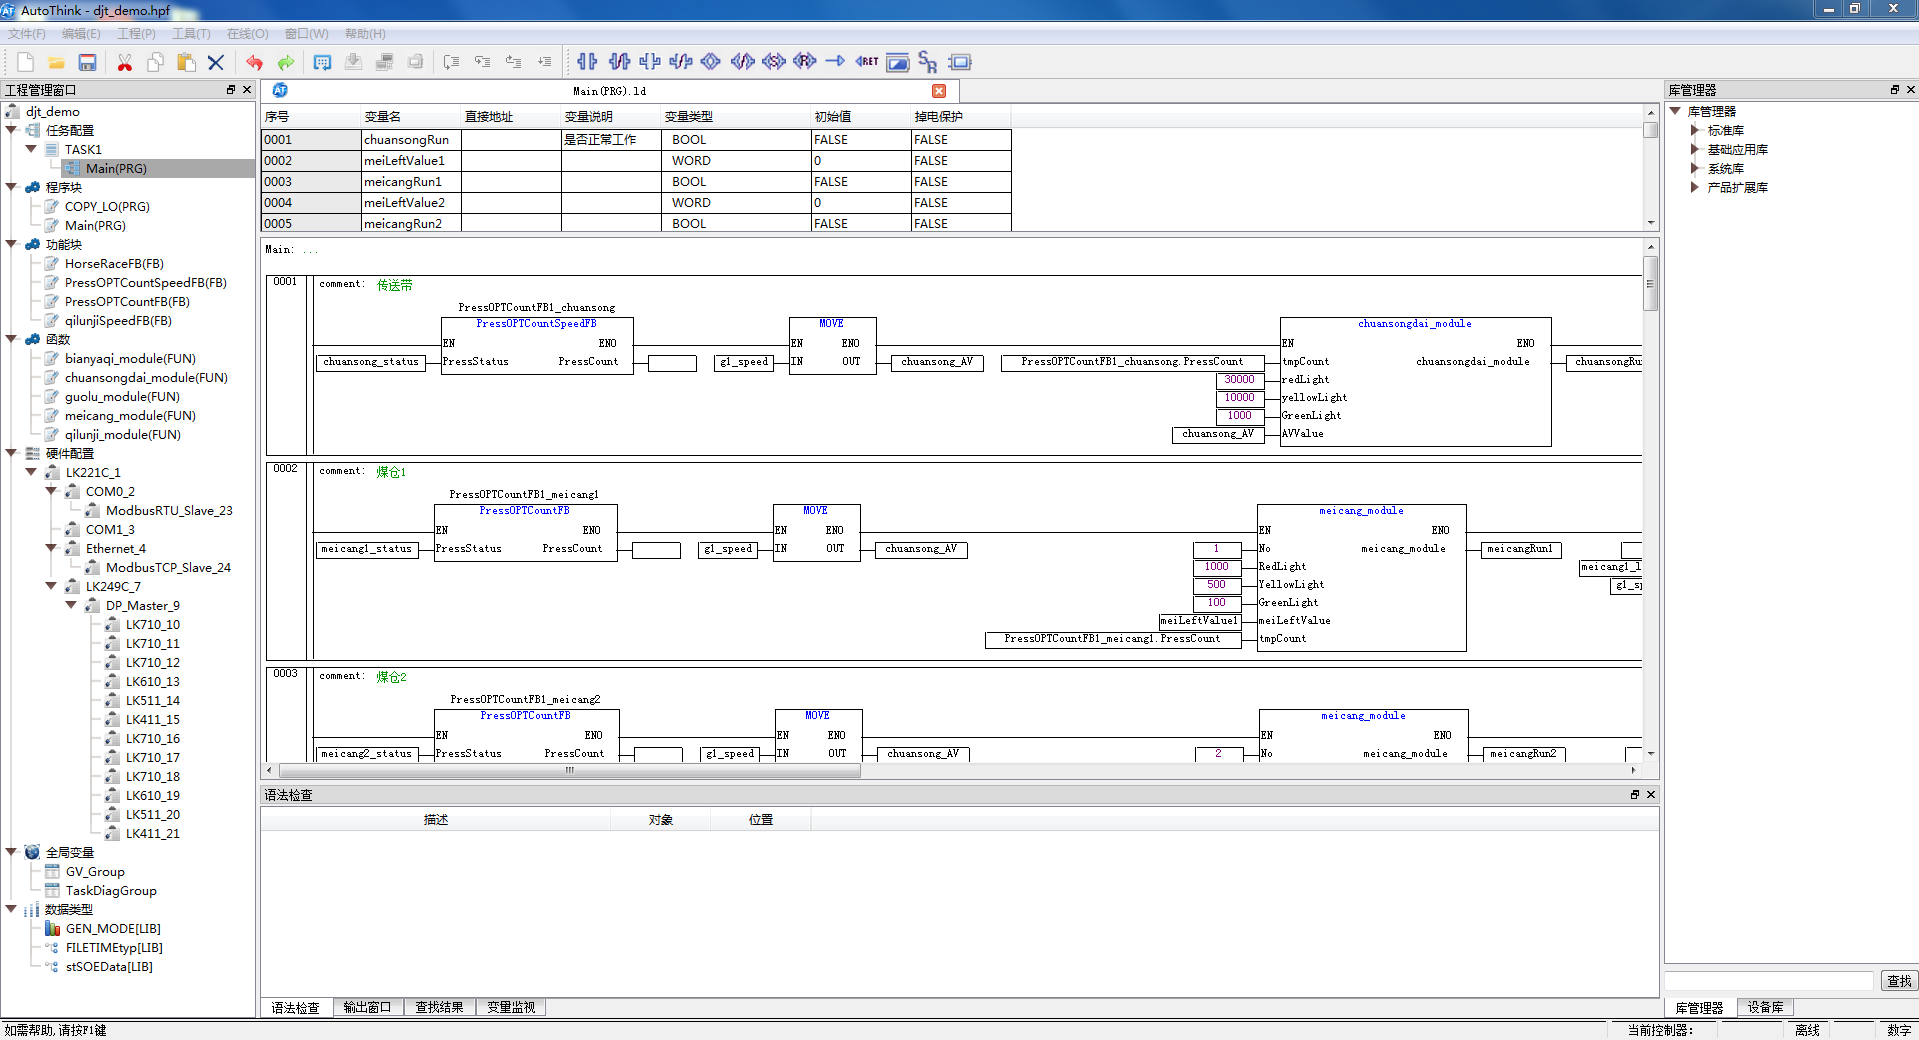
Task: Open the 工程(P) menu
Action: pyautogui.click(x=136, y=34)
